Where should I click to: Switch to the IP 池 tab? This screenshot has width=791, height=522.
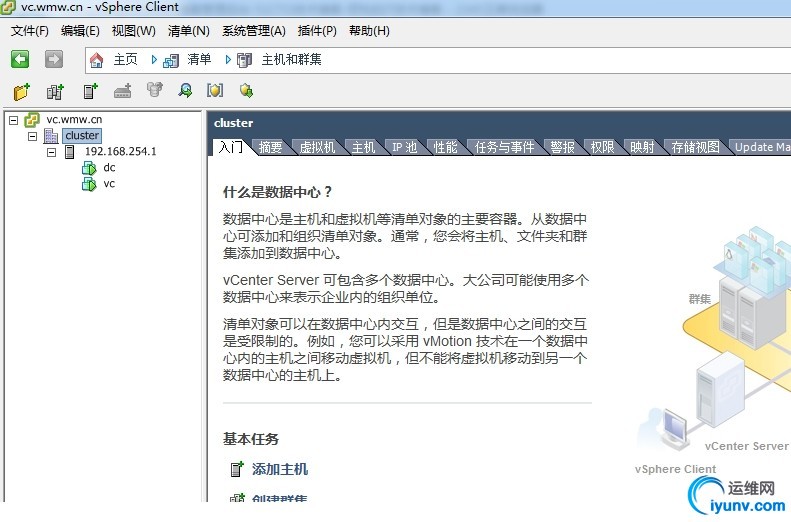point(405,147)
